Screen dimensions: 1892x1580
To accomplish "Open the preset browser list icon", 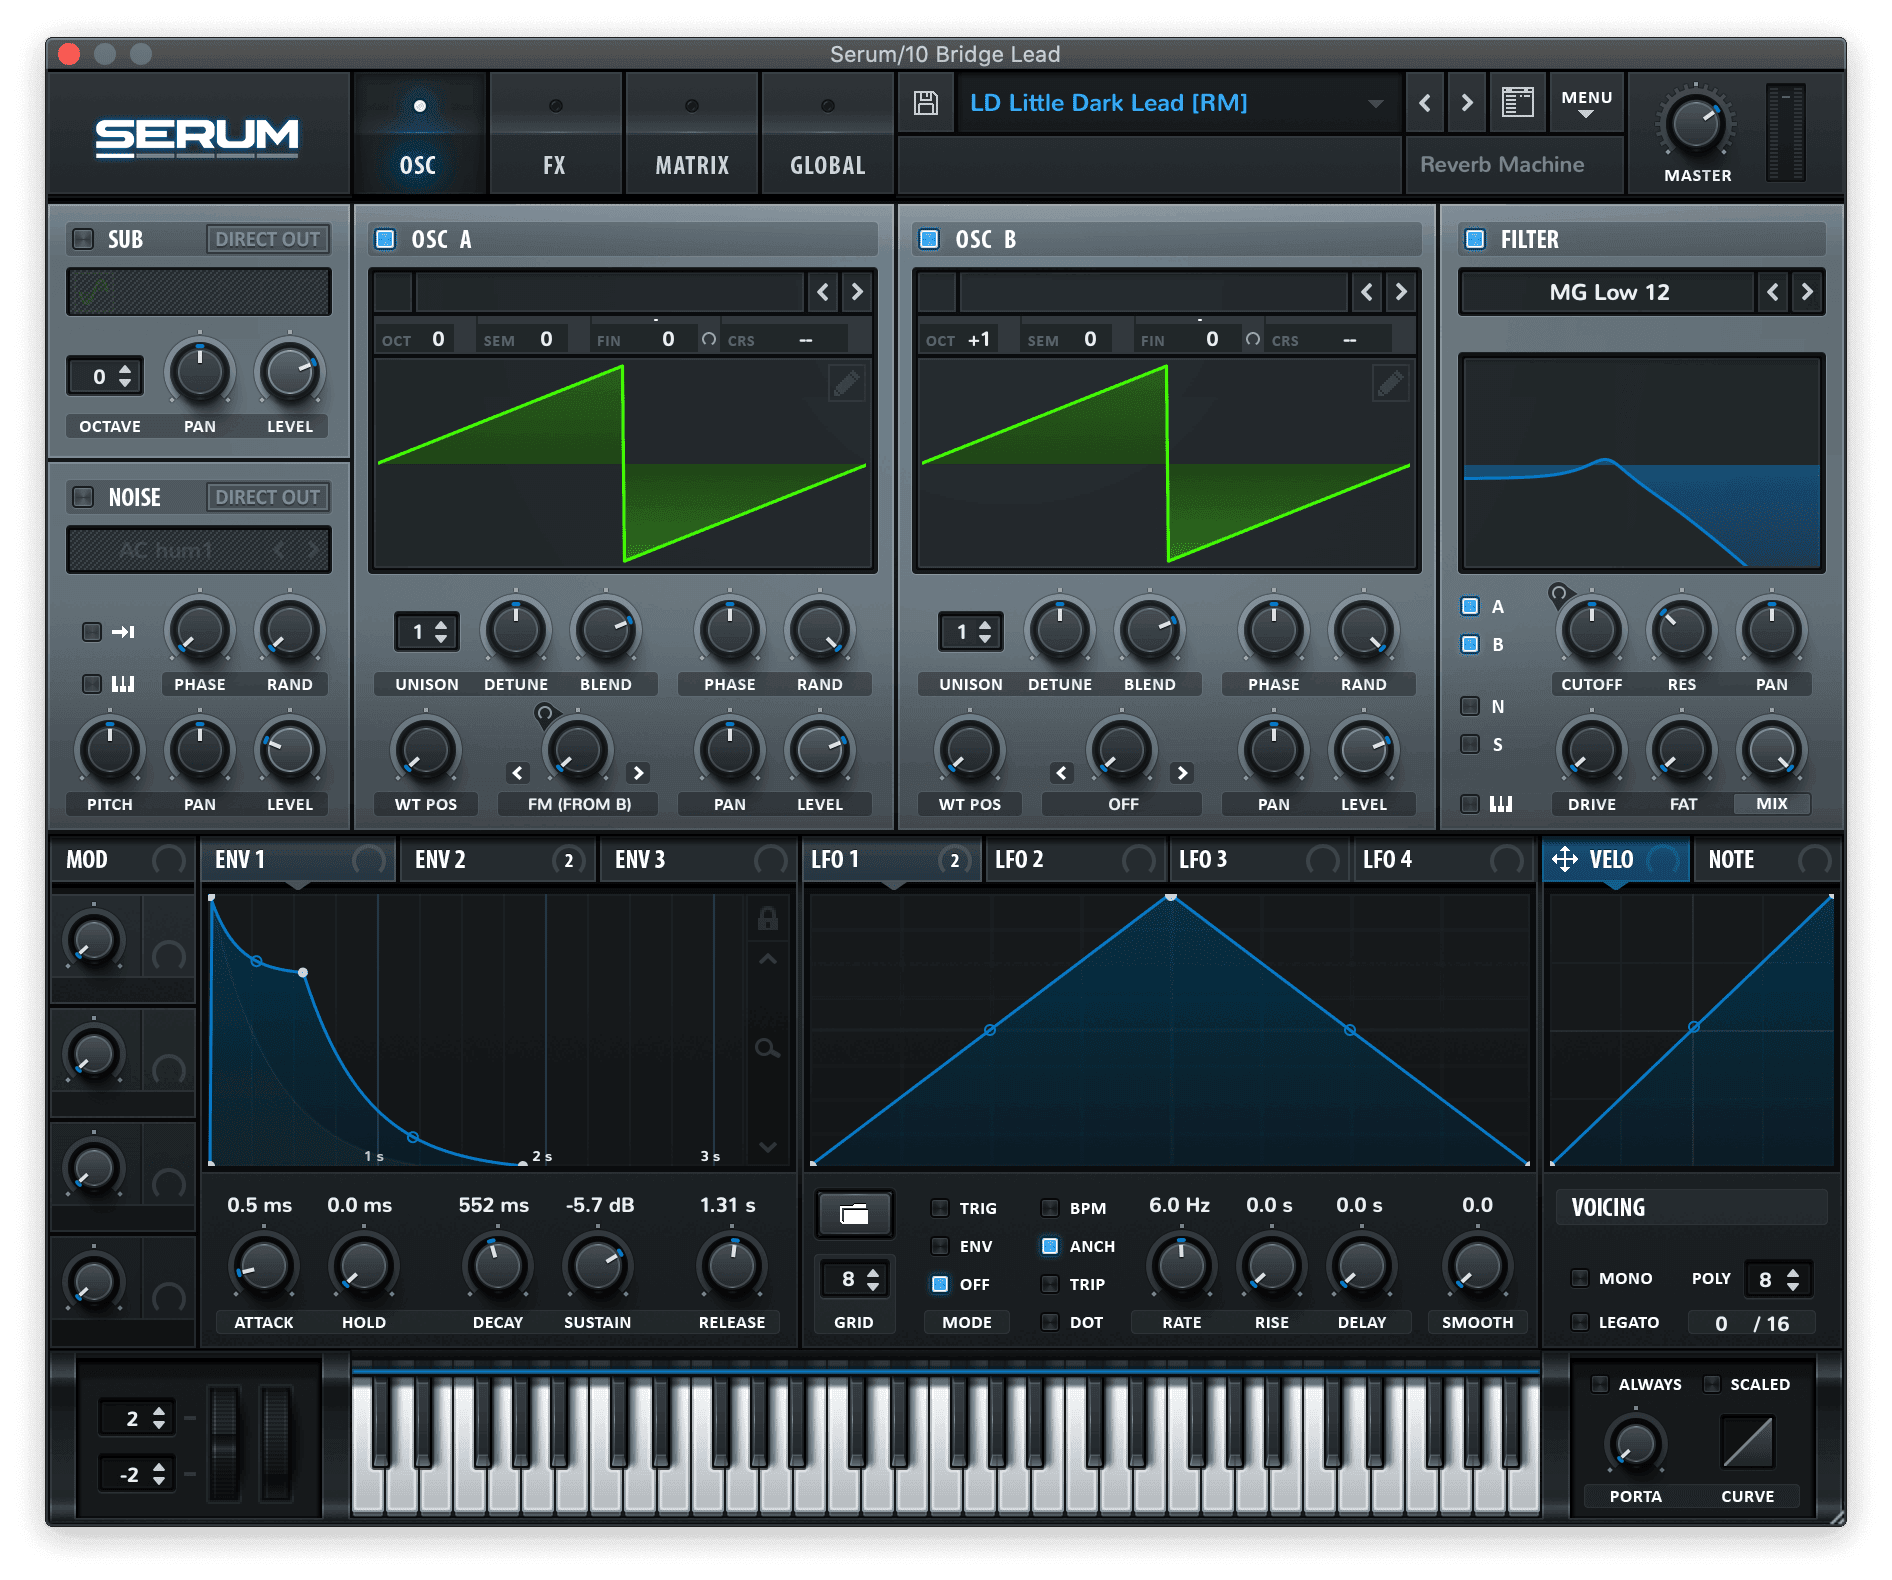I will [x=1517, y=103].
